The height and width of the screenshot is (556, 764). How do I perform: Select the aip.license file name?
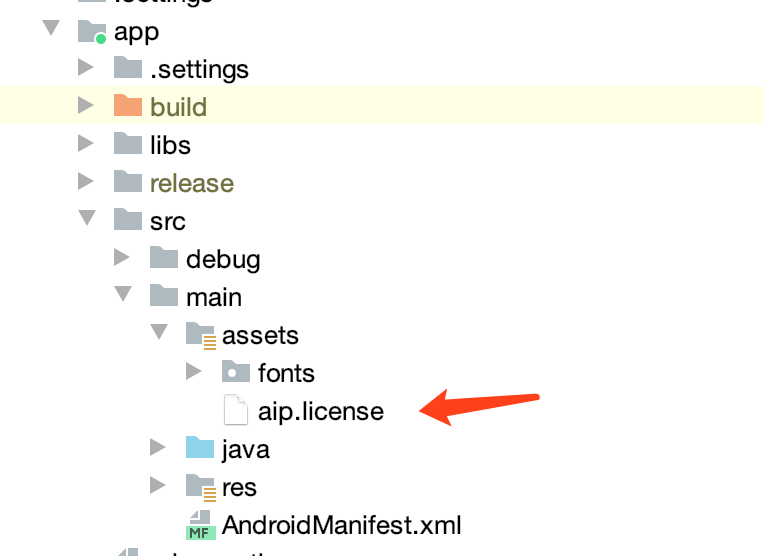click(321, 411)
